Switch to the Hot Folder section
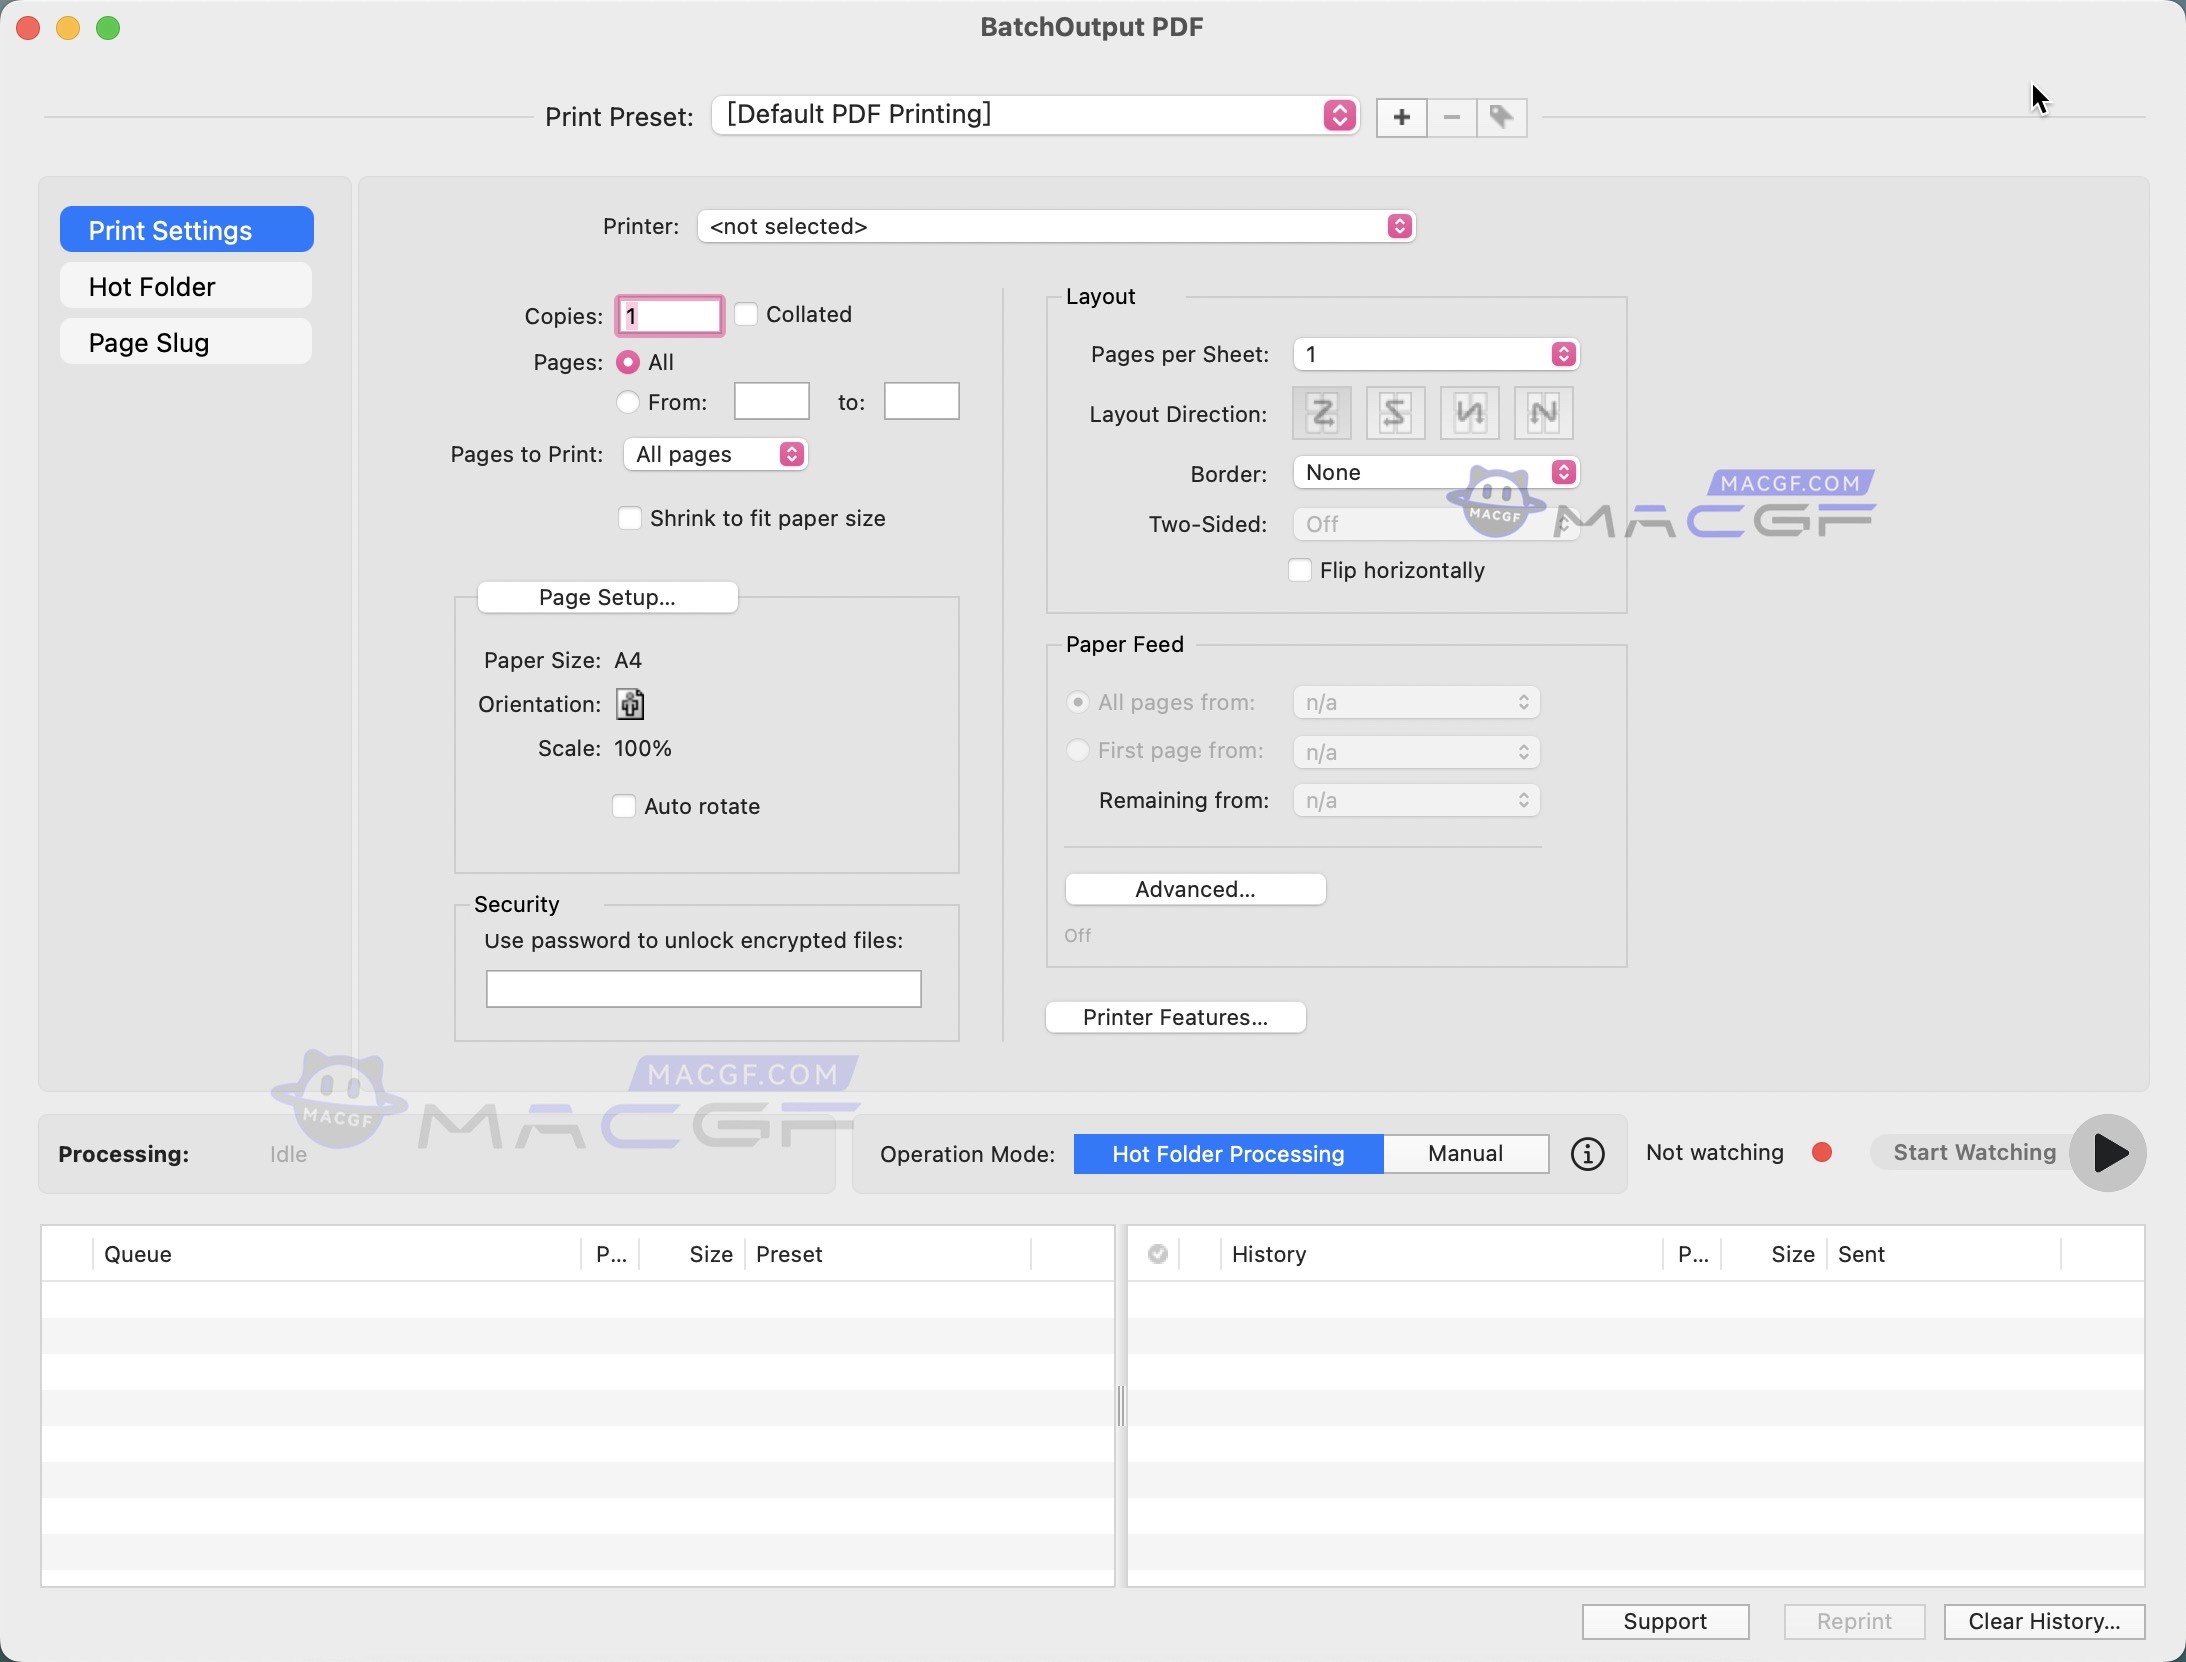2186x1662 pixels. click(x=186, y=287)
